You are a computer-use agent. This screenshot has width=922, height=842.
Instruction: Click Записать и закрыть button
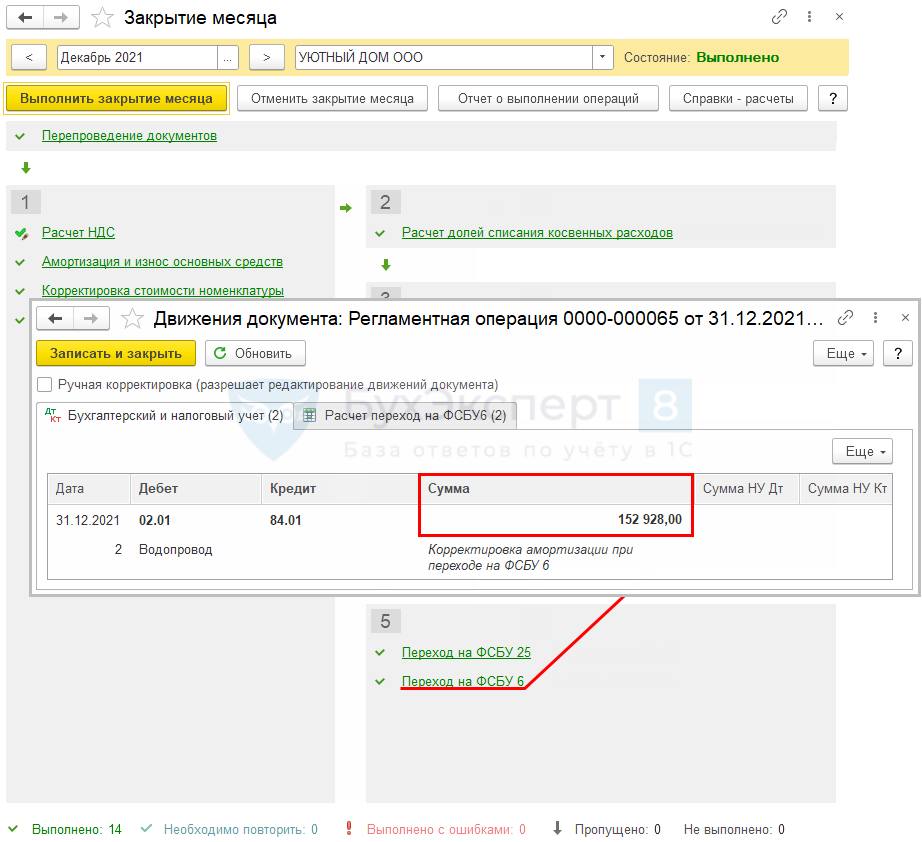(116, 353)
